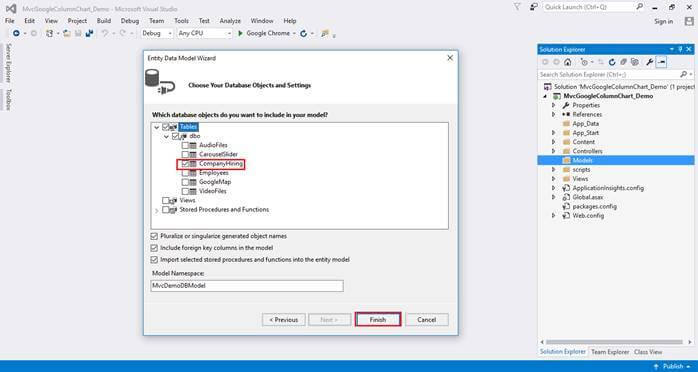
Task: Click the Properties wrench icon in Solution Explorer
Action: coord(649,62)
